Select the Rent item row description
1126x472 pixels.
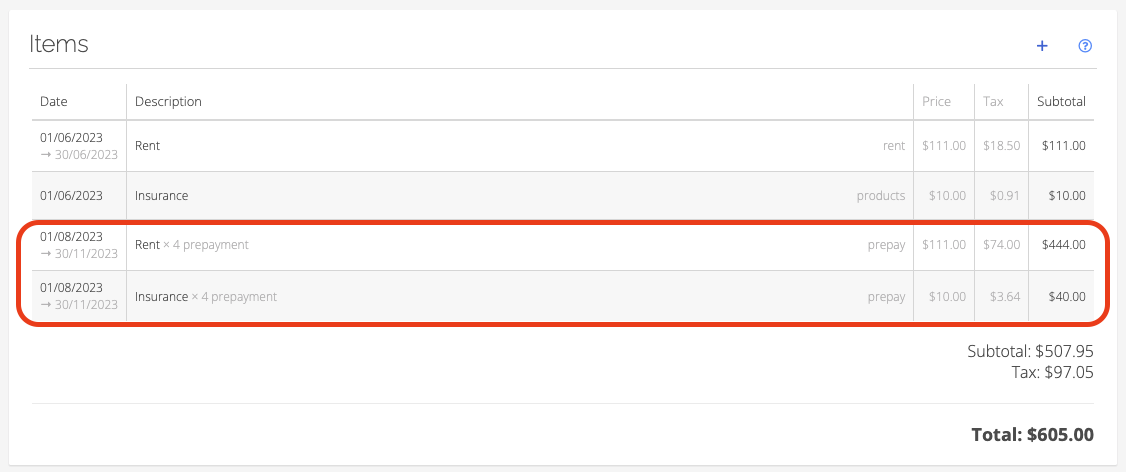pos(147,145)
